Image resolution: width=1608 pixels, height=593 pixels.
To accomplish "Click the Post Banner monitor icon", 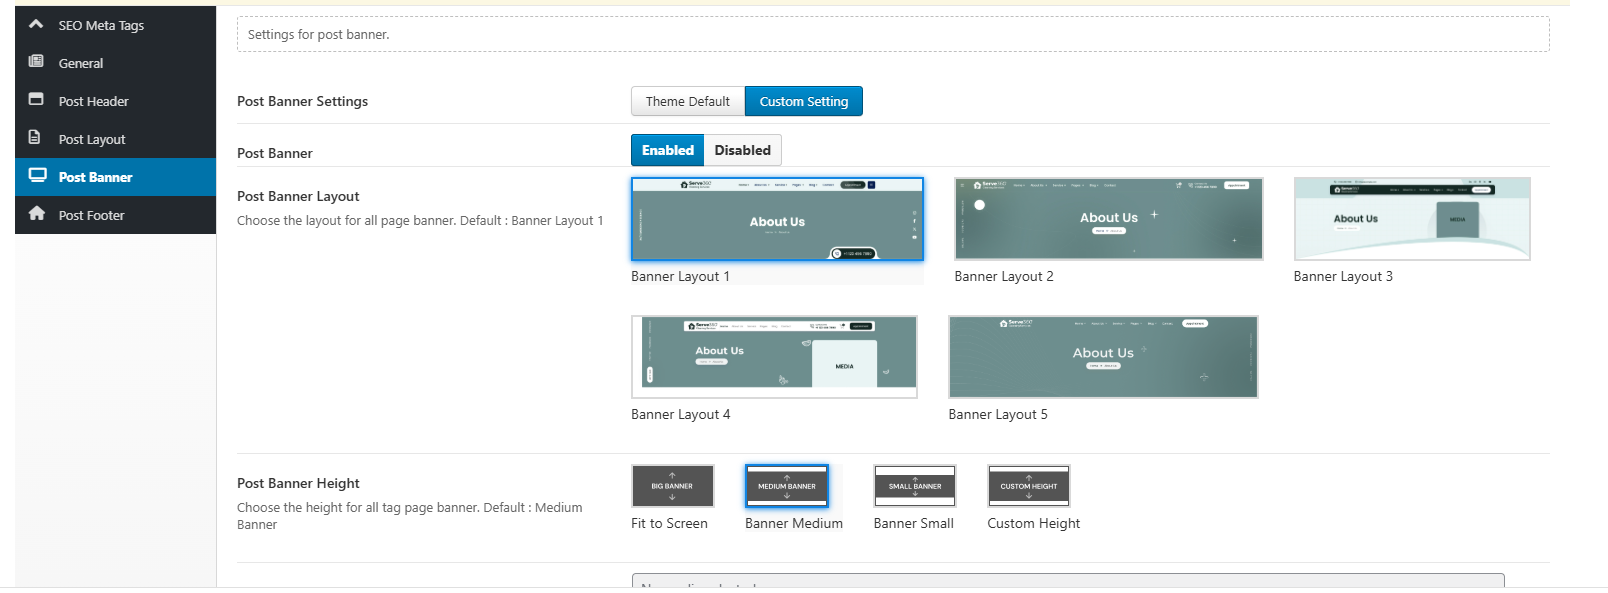I will click(x=37, y=176).
